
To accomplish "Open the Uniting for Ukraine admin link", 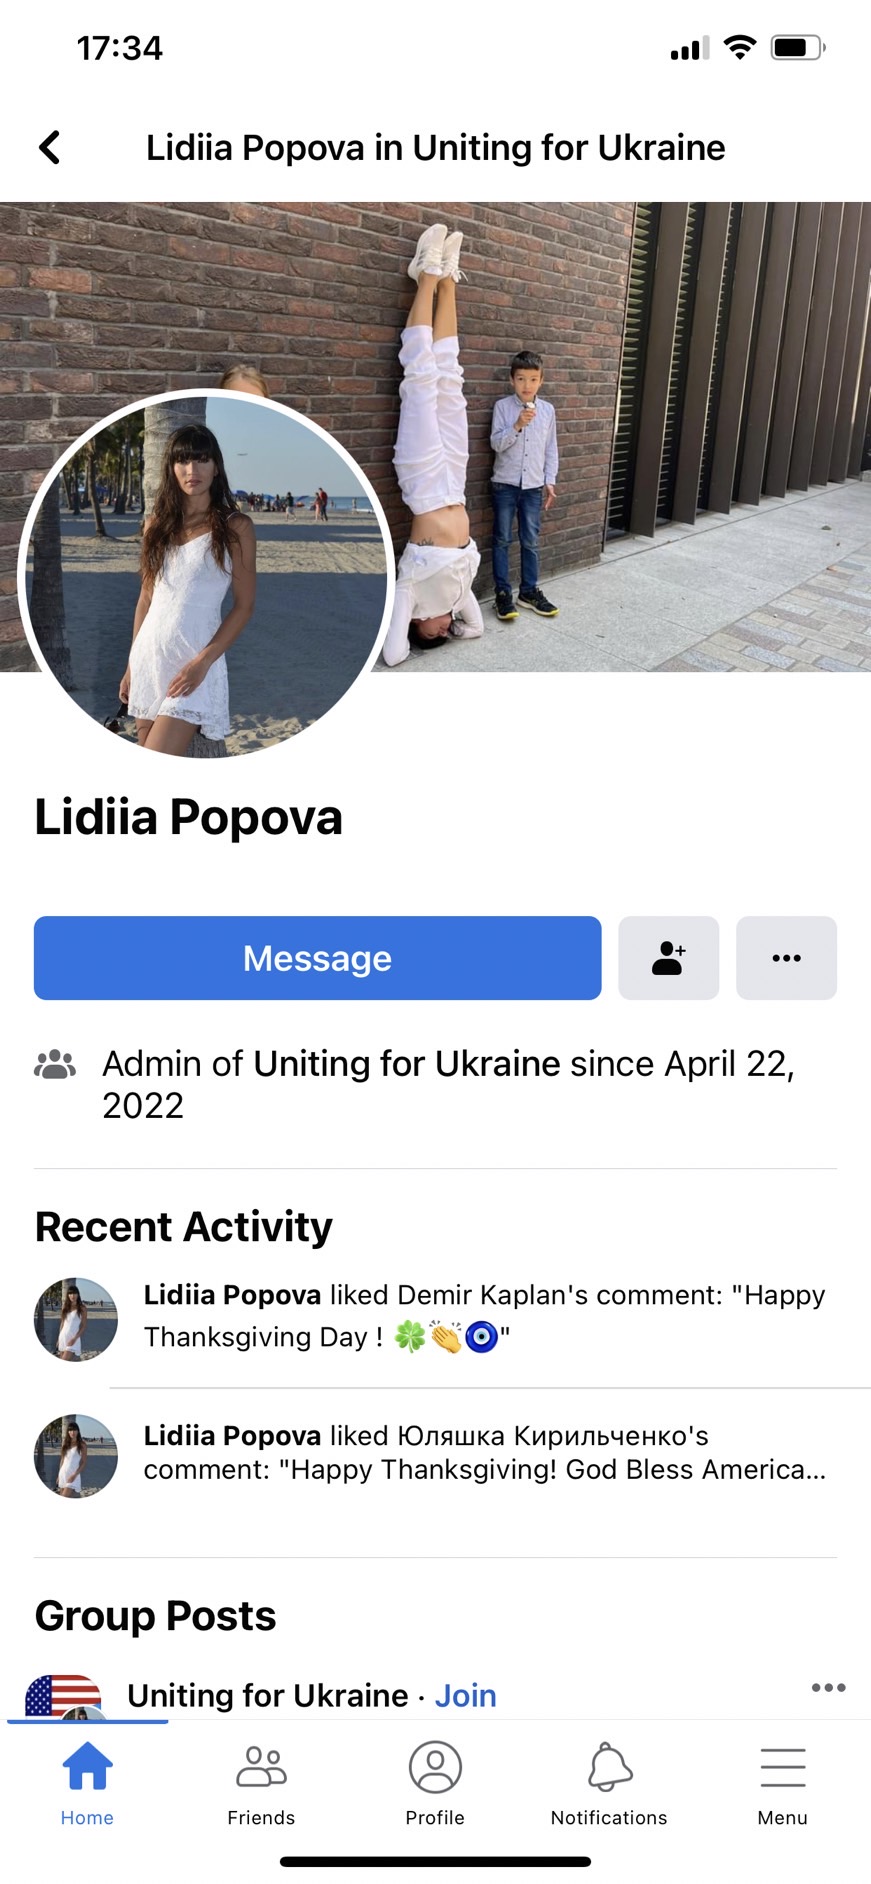I will click(x=406, y=1064).
